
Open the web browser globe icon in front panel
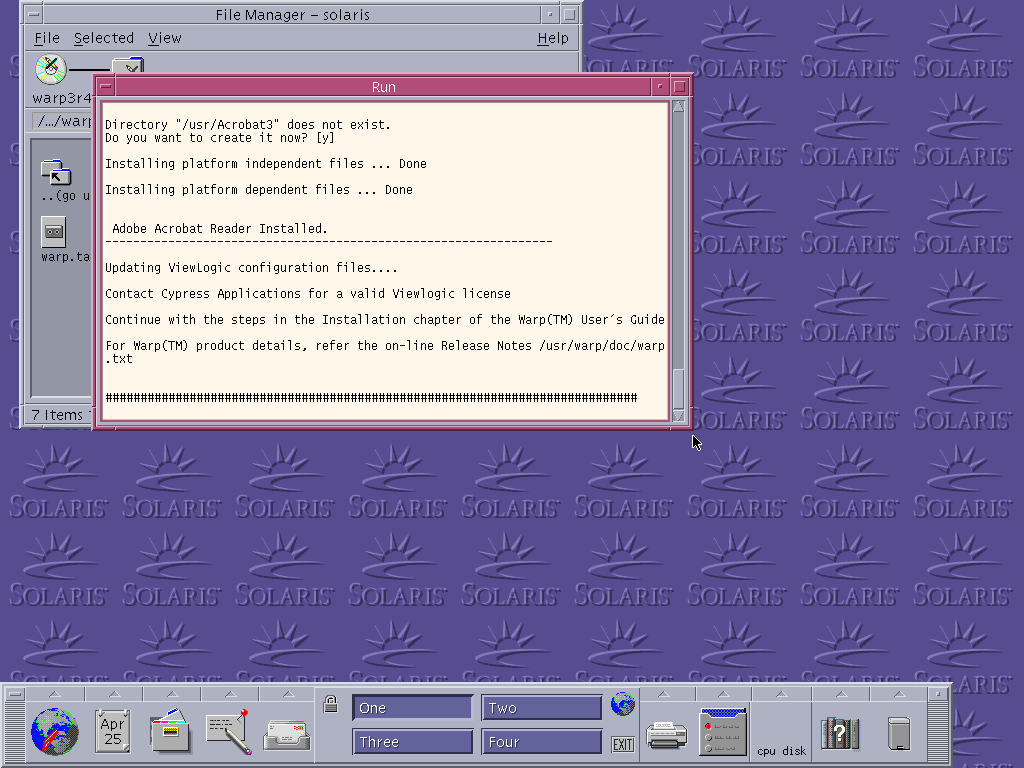point(53,731)
